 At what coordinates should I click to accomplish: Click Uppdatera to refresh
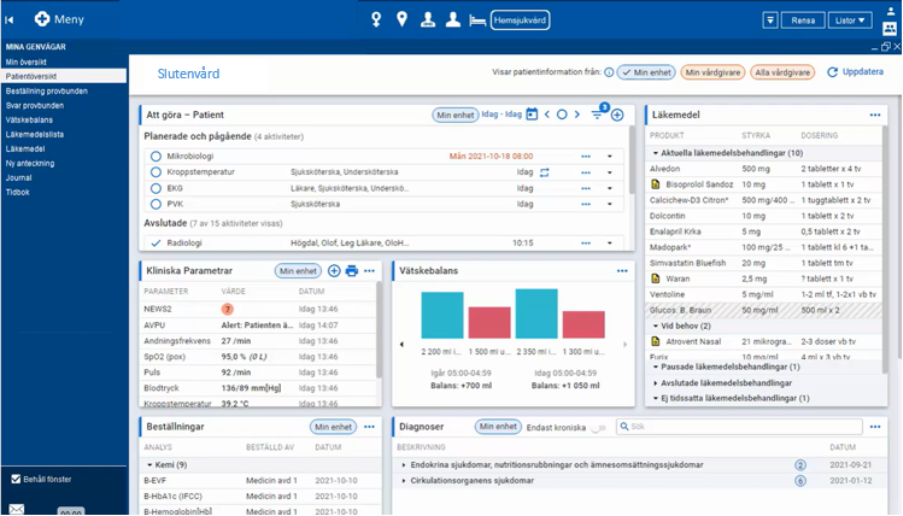coord(855,72)
